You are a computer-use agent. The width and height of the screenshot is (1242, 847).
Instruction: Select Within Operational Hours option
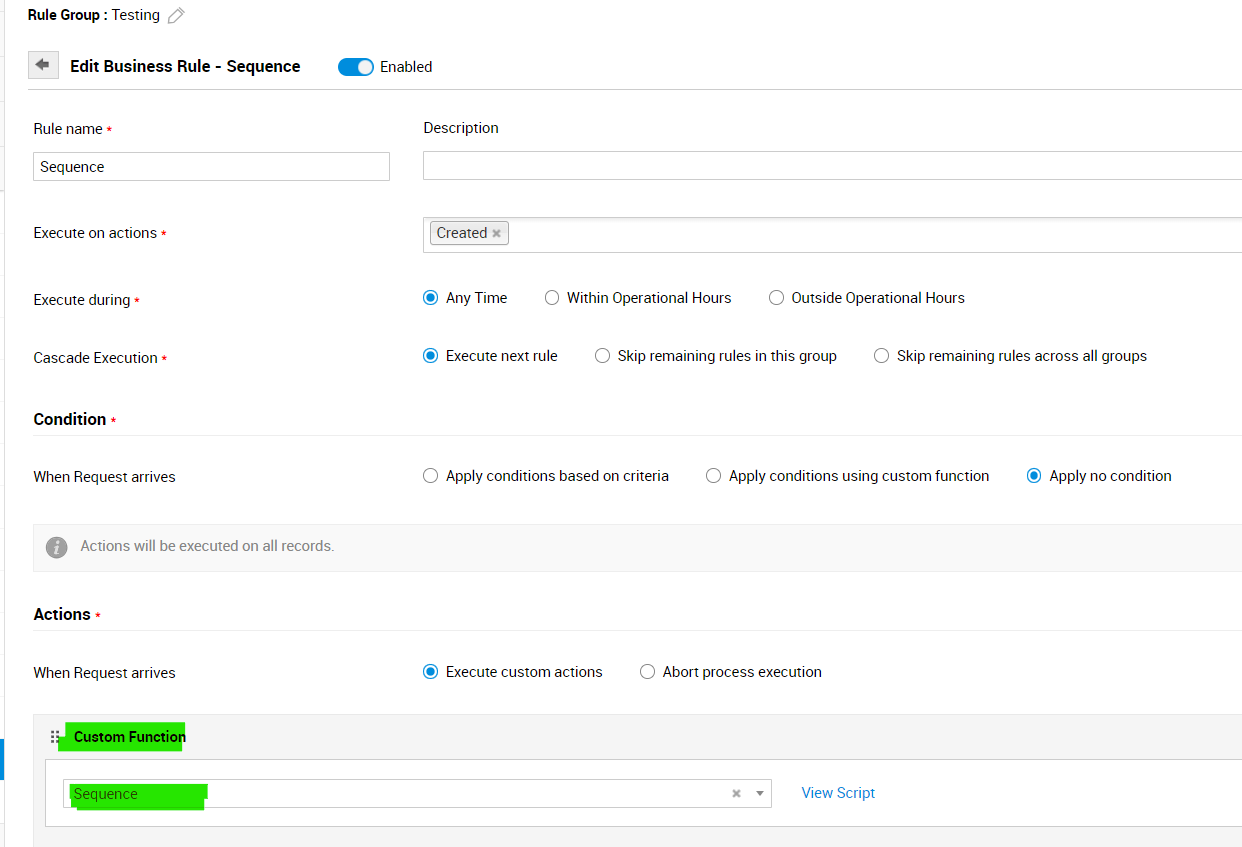(x=552, y=298)
